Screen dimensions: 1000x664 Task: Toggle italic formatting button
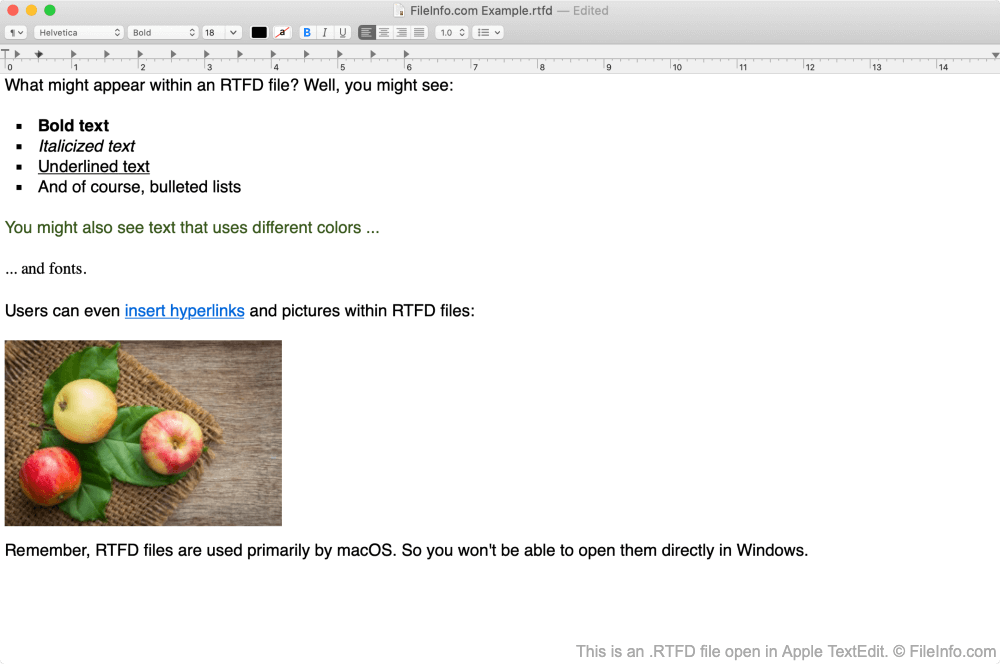325,33
